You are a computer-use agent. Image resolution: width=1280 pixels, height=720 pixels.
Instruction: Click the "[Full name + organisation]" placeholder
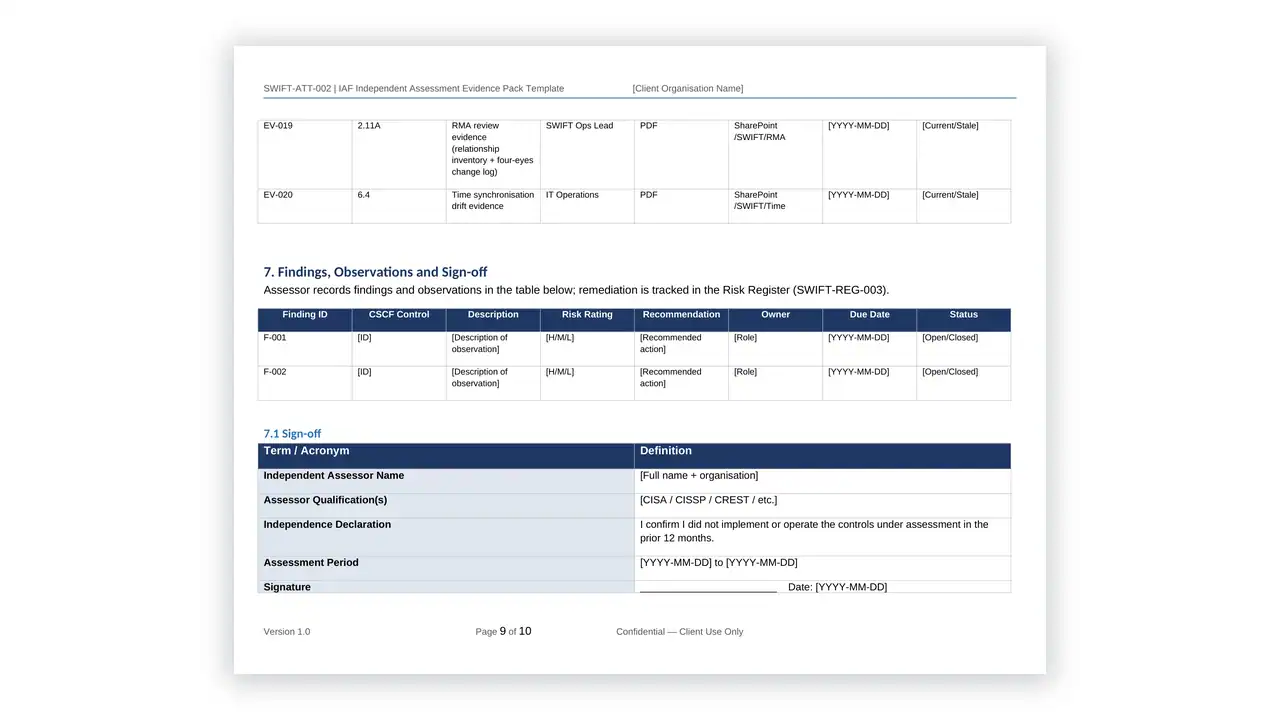tap(699, 476)
